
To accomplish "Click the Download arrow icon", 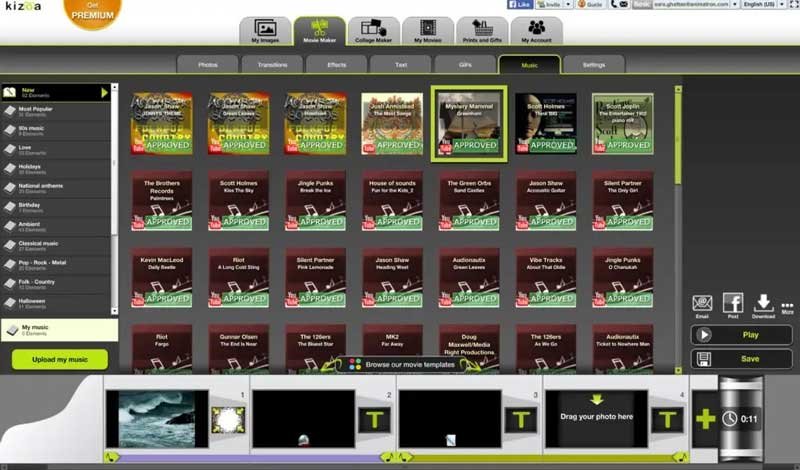I will (763, 303).
